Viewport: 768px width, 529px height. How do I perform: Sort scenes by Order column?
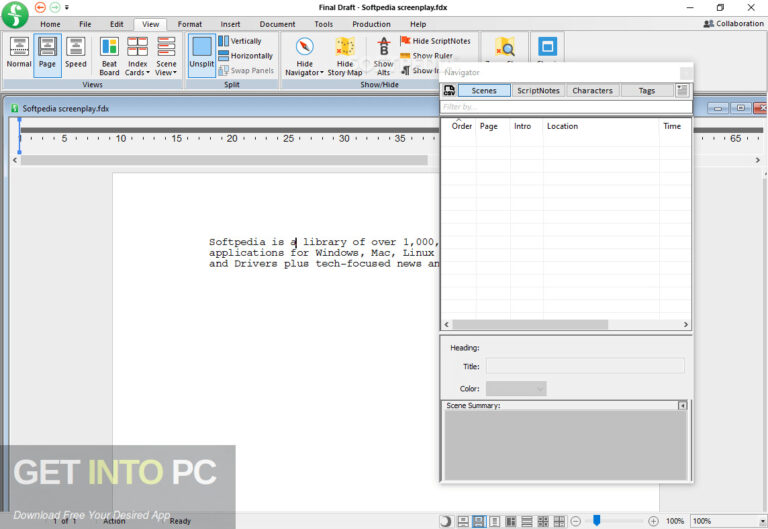coord(461,126)
